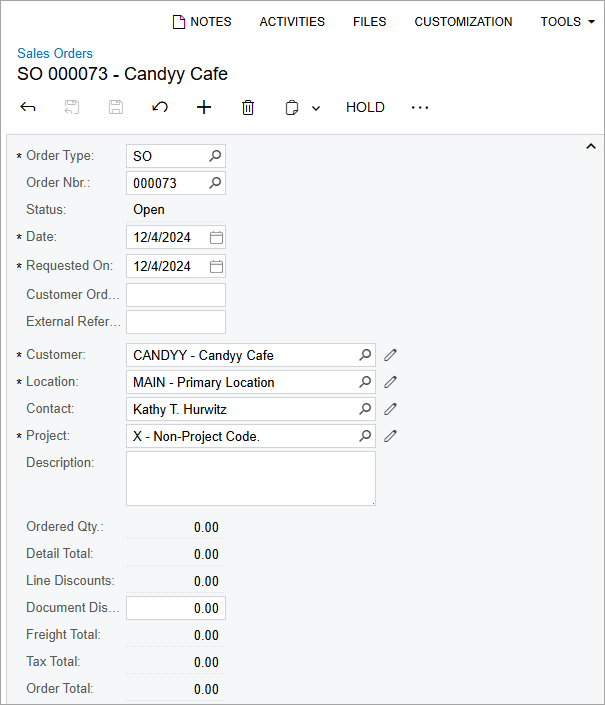Open the Activities menu item
Screen dimensions: 605x705
click(x=292, y=21)
